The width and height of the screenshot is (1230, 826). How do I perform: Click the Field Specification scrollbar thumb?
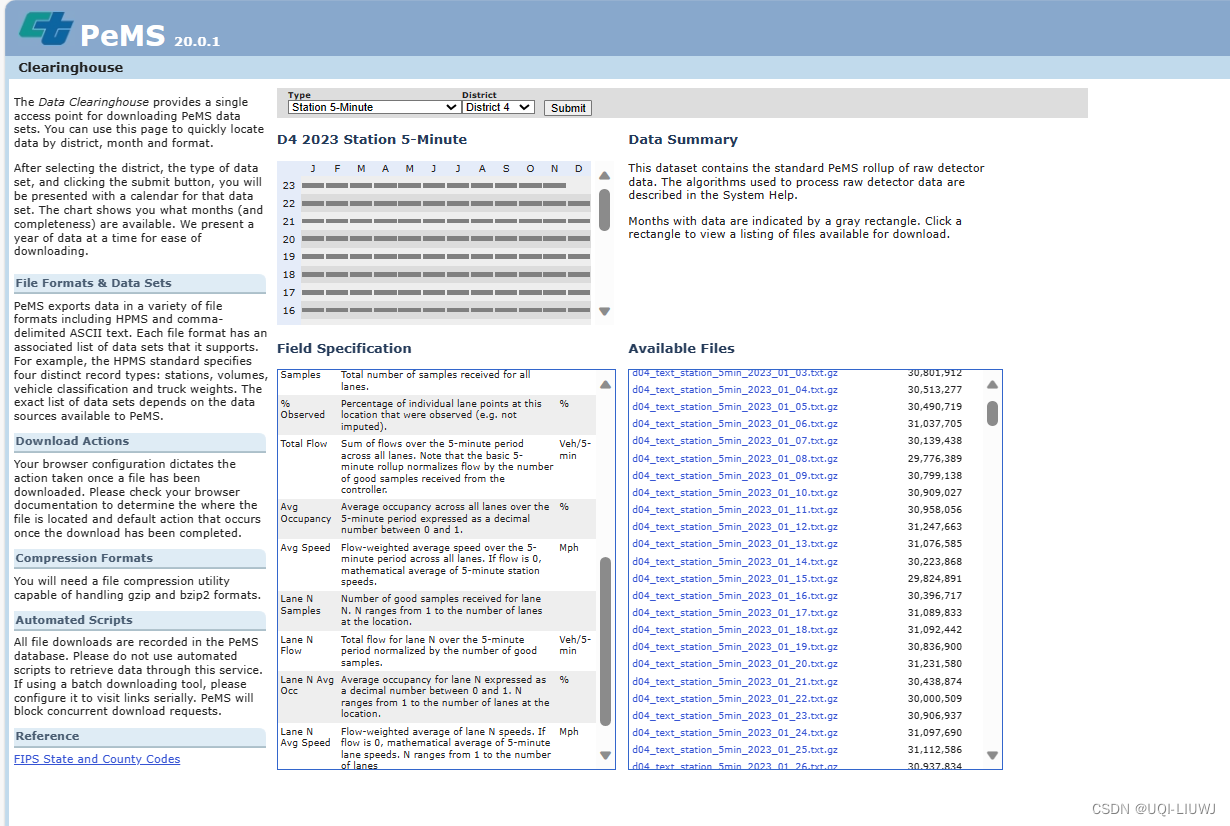(x=605, y=641)
